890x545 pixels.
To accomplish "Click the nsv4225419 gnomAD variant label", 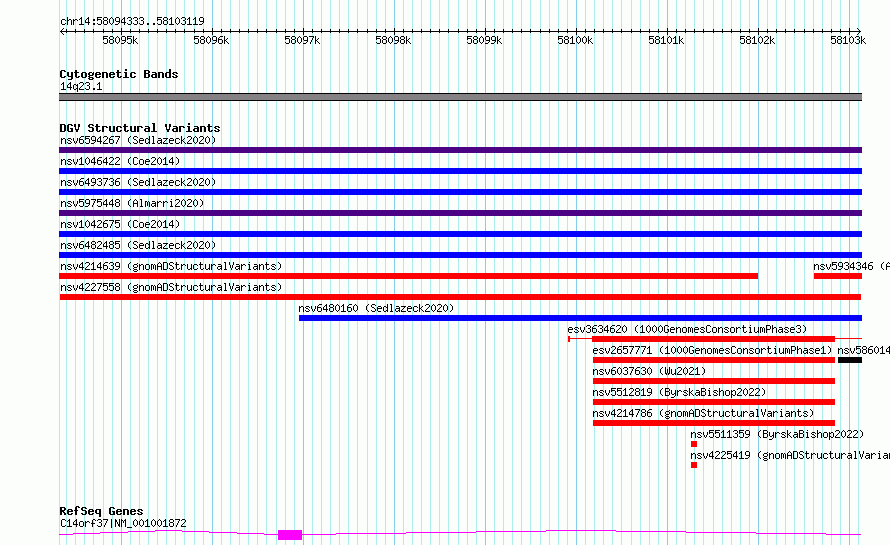I will click(790, 455).
